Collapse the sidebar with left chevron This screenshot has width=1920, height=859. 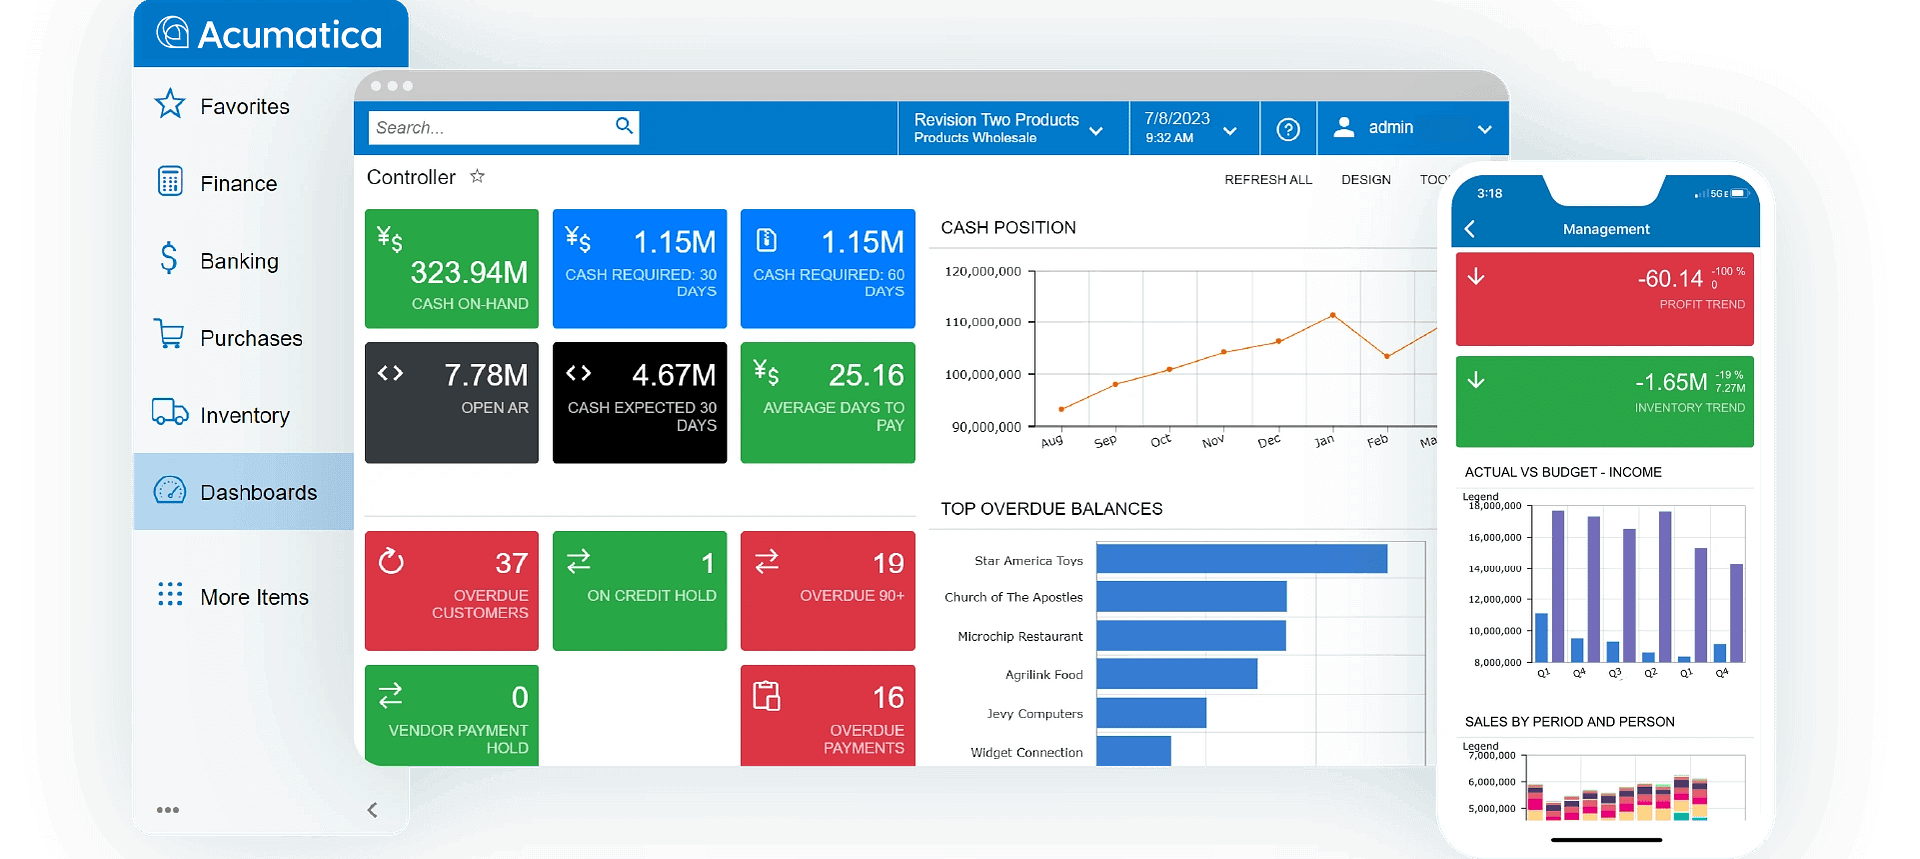(372, 810)
